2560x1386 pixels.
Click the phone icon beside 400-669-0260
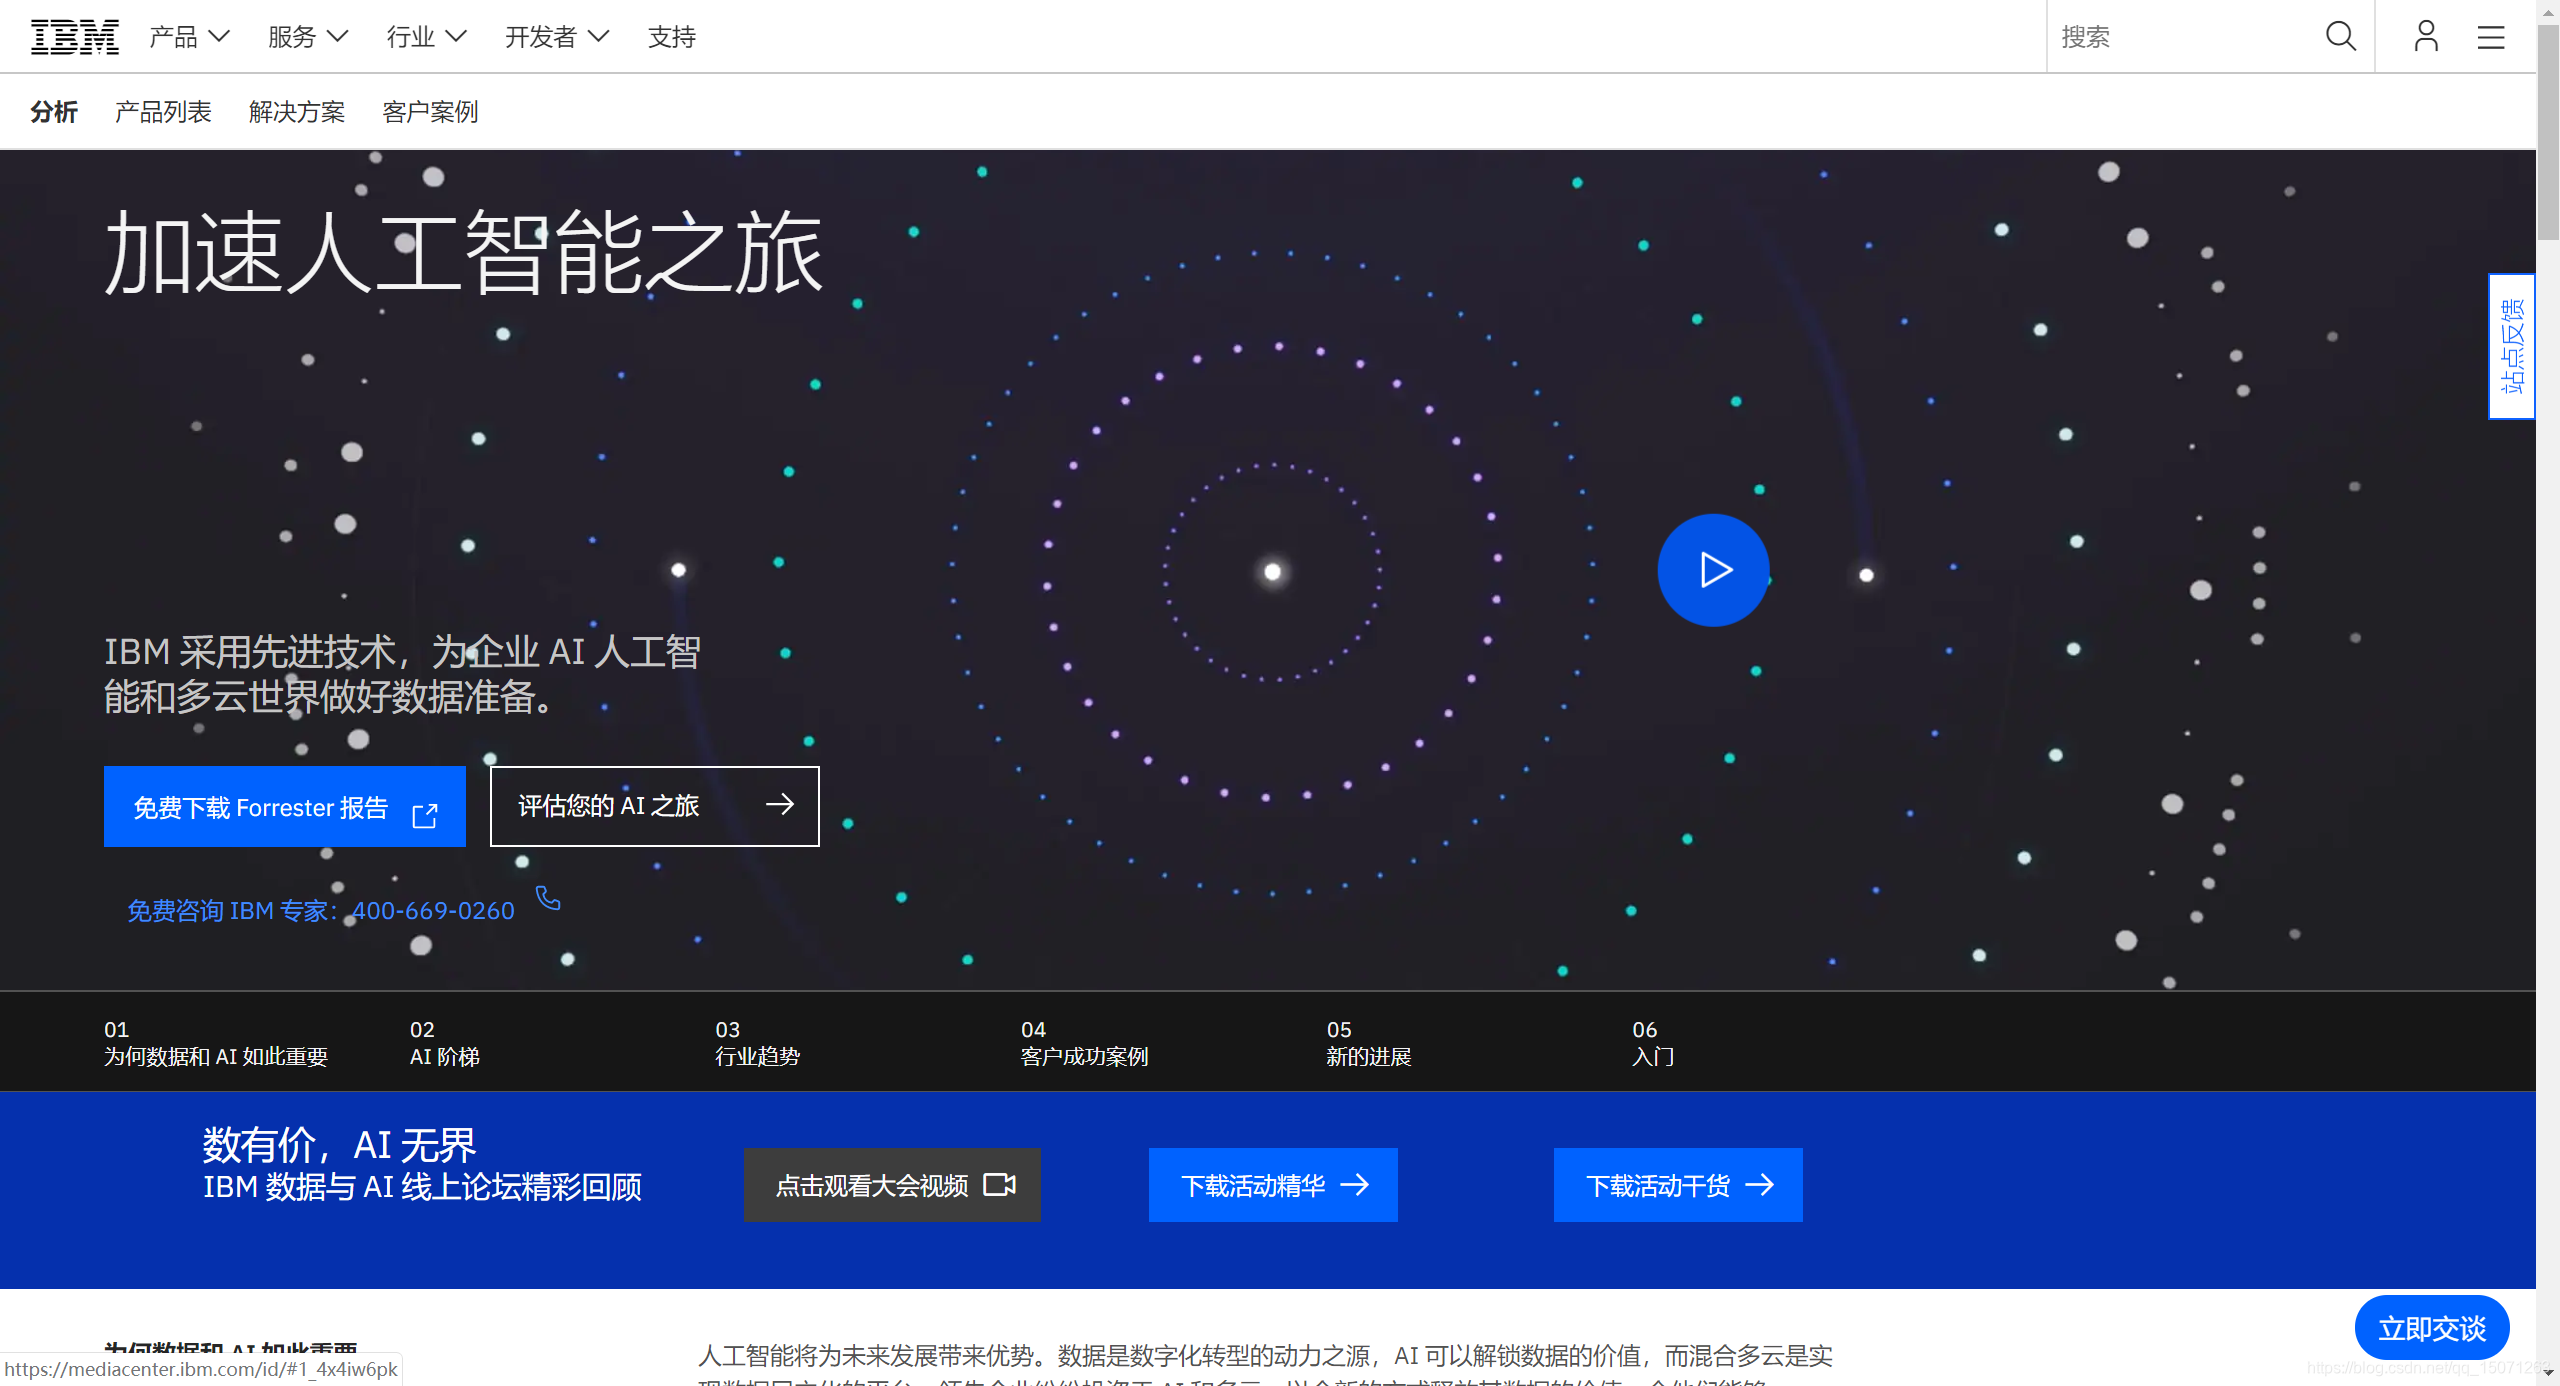548,898
